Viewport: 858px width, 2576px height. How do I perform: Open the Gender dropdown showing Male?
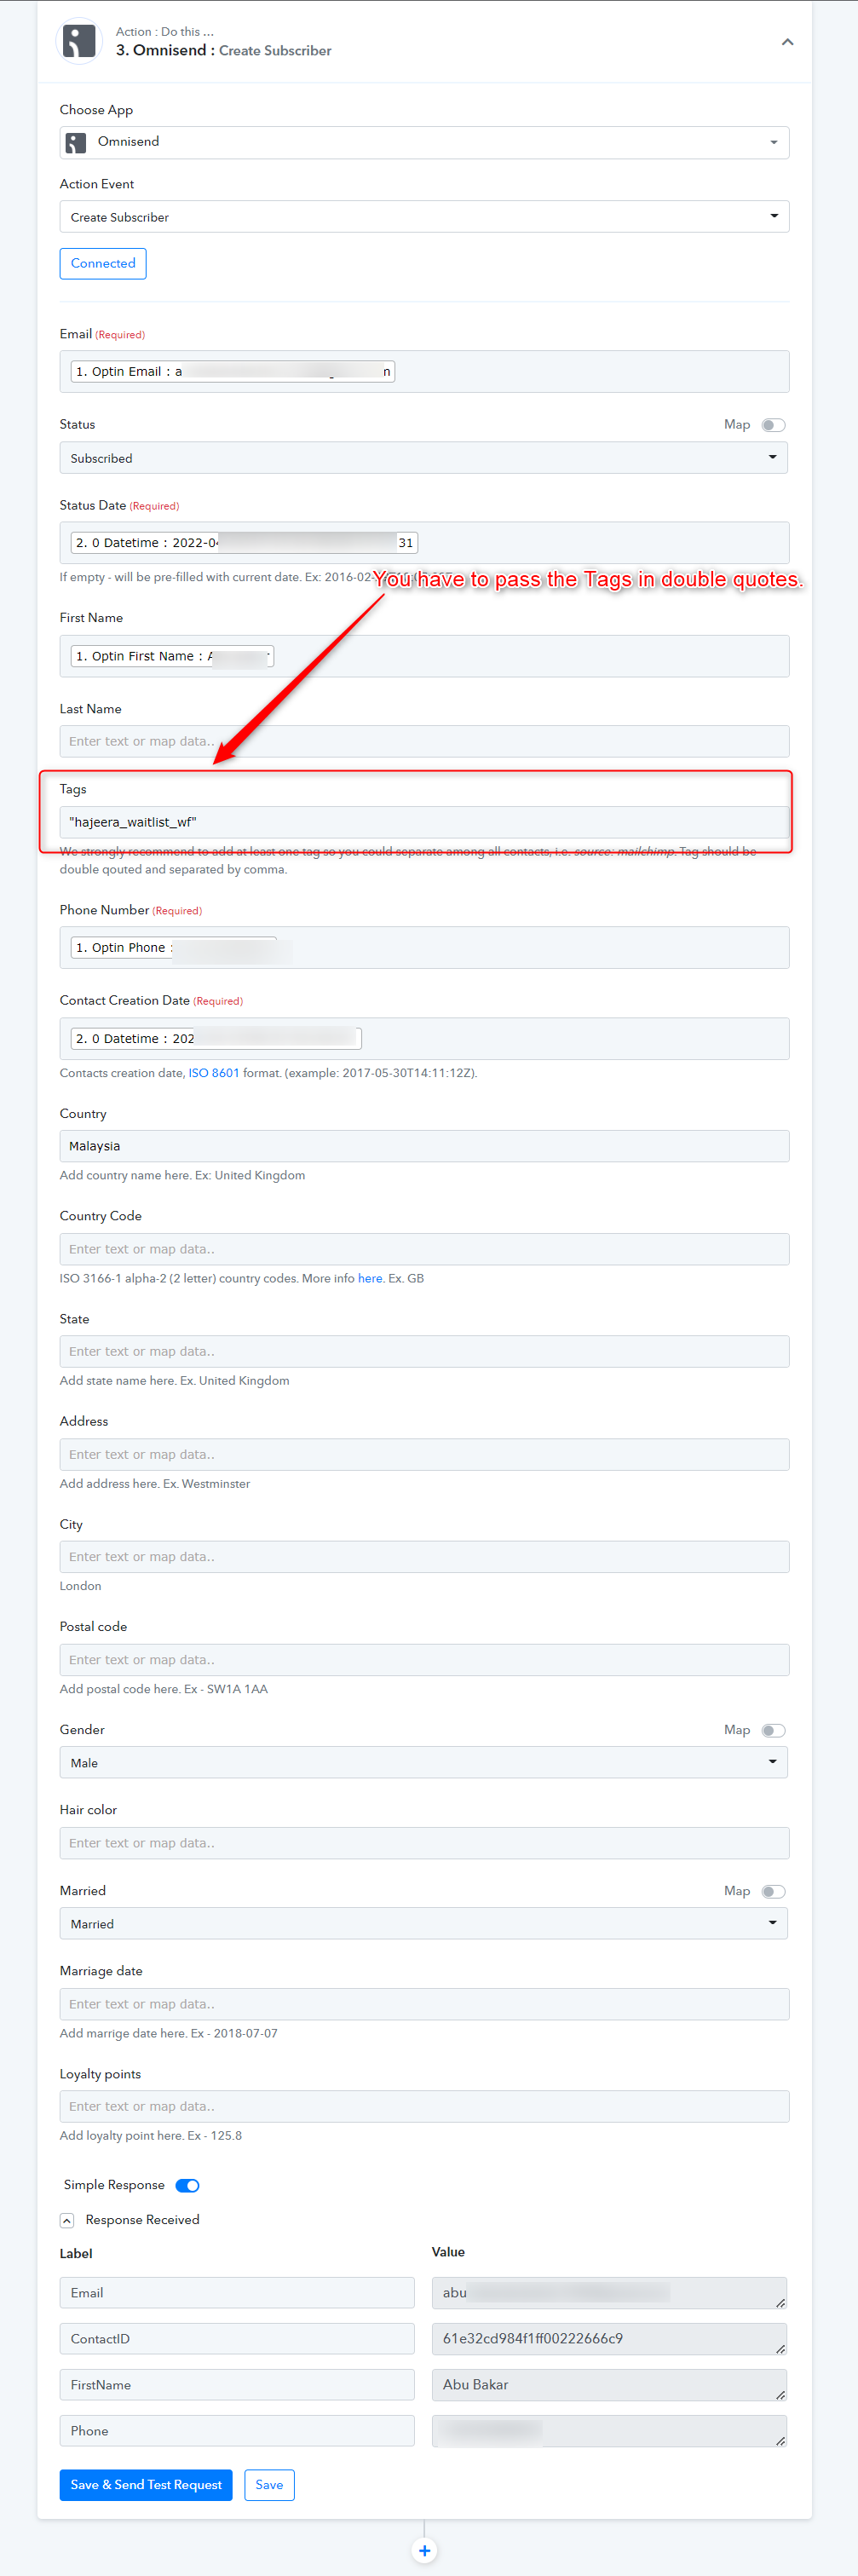[424, 1763]
